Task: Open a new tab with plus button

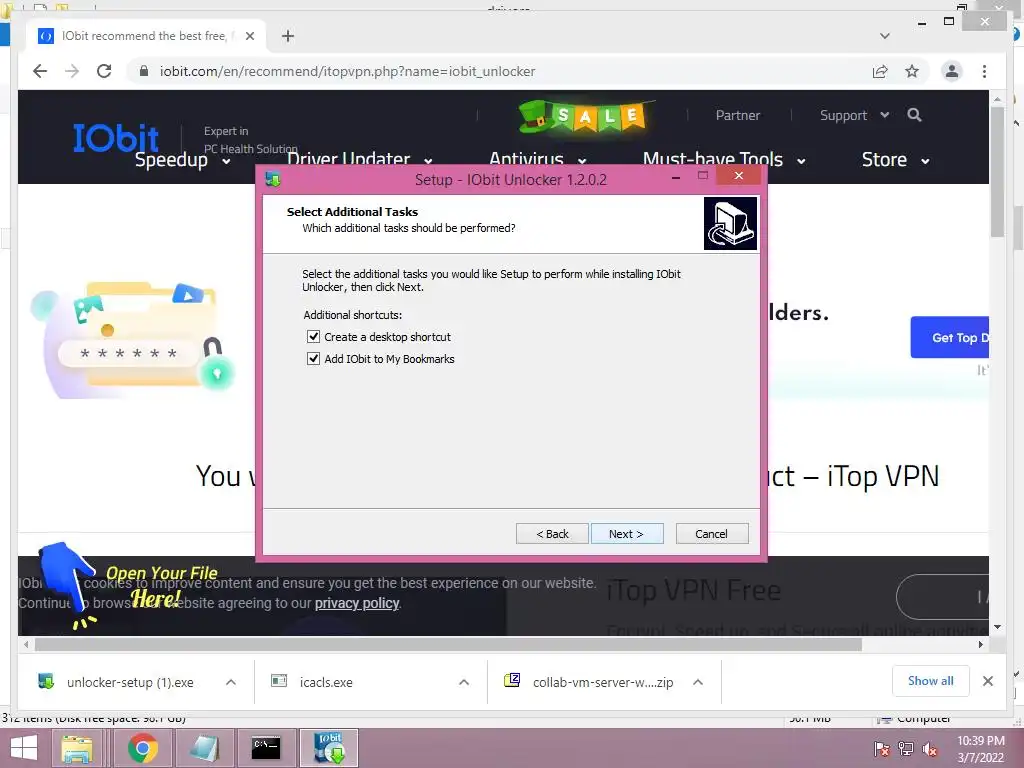Action: coord(288,36)
